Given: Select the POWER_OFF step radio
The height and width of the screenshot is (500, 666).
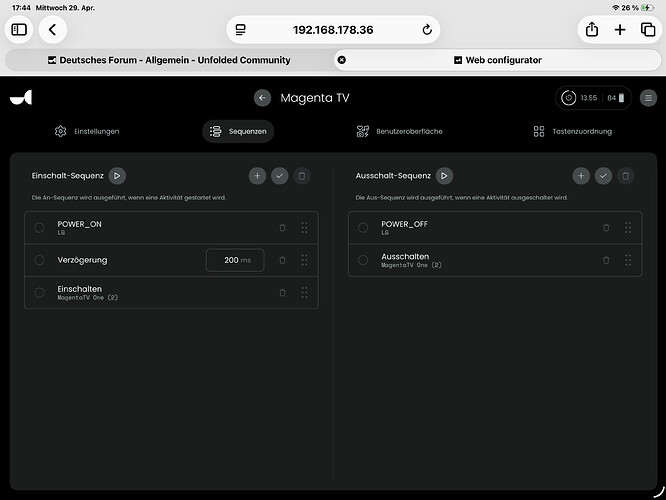Looking at the screenshot, I should 363,228.
